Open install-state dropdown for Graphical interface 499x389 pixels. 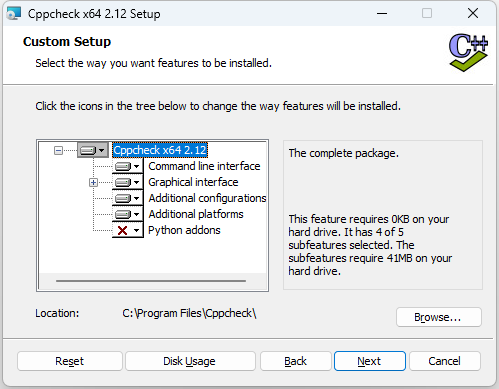pyautogui.click(x=127, y=182)
